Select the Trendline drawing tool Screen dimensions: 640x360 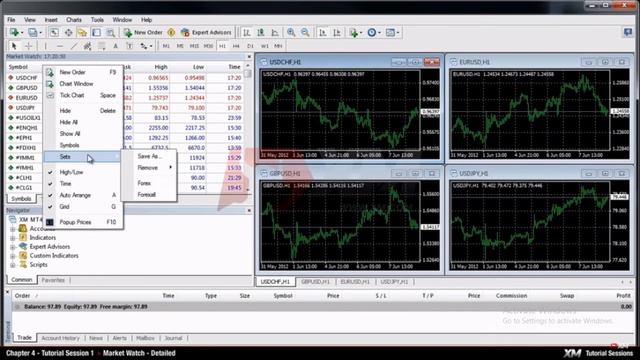[x=74, y=46]
